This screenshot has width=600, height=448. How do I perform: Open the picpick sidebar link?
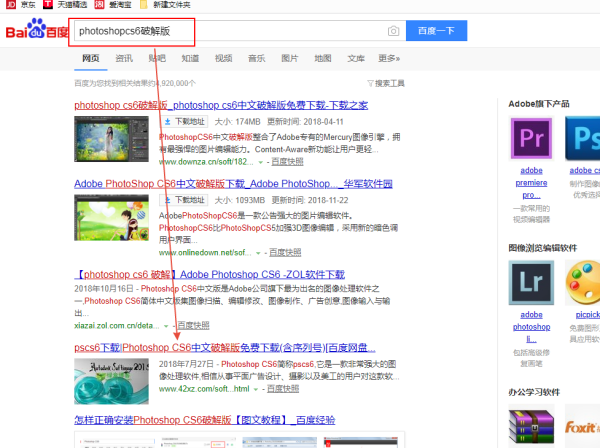(x=587, y=314)
